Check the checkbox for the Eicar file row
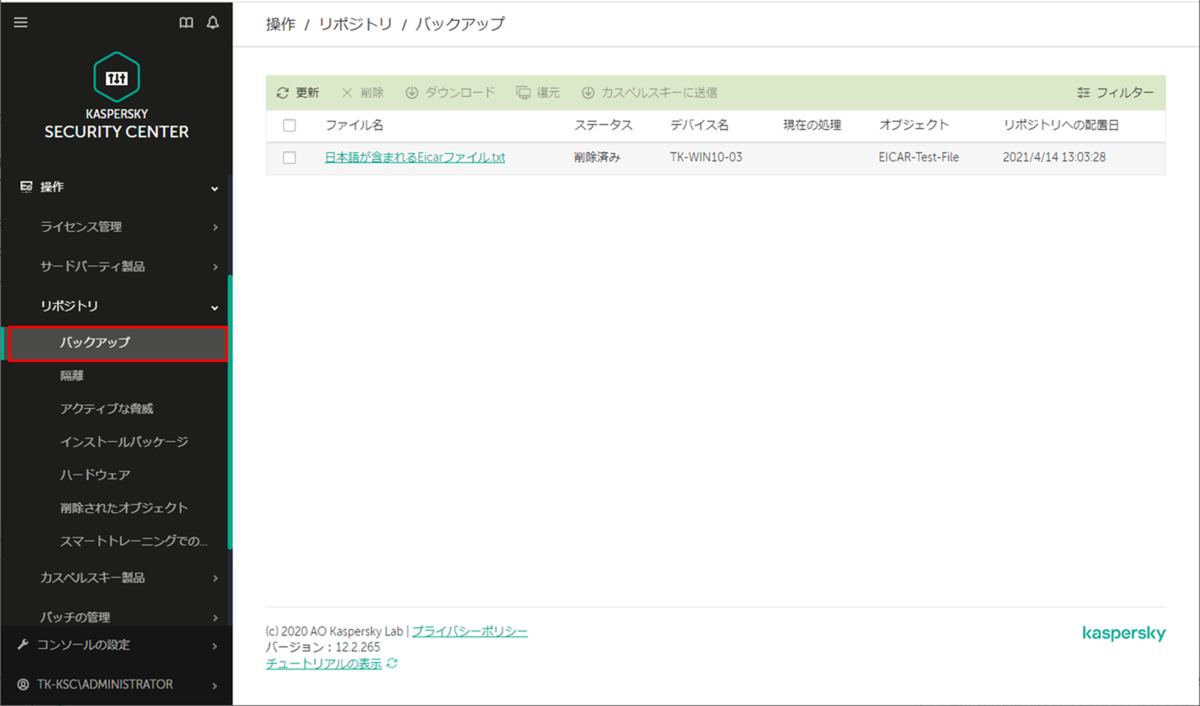Screen dimensions: 1200x706 tap(288, 157)
